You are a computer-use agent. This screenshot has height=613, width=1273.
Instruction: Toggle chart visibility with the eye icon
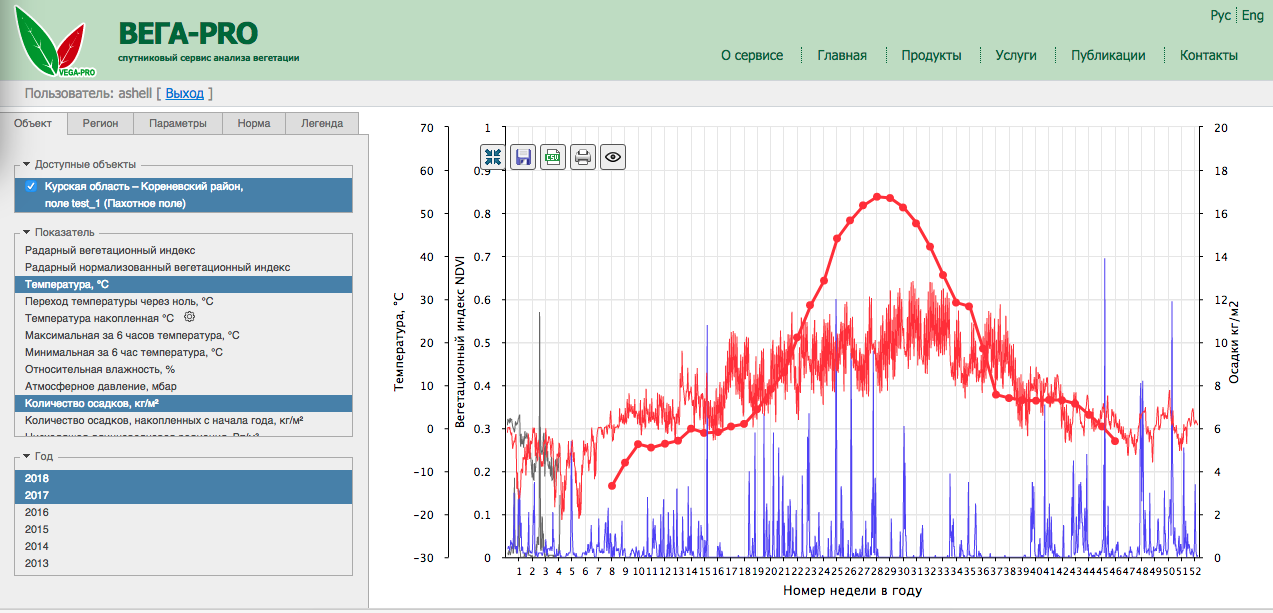(x=613, y=156)
